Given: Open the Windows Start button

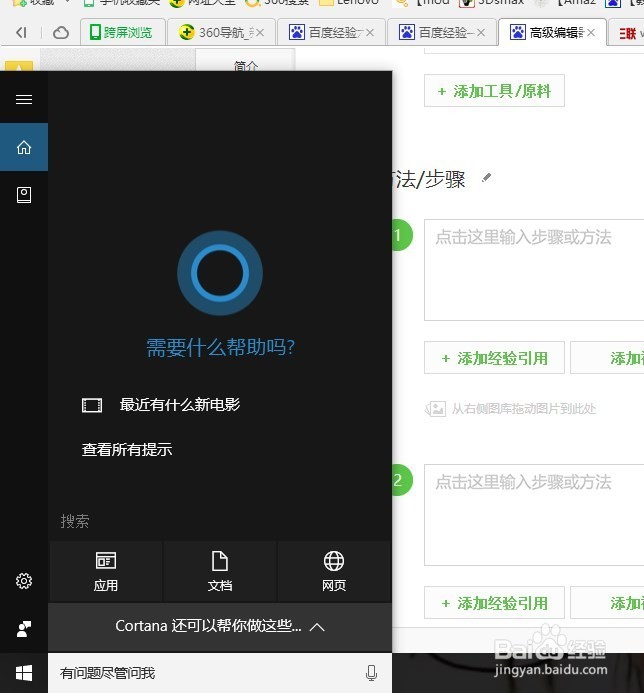Looking at the screenshot, I should point(24,673).
